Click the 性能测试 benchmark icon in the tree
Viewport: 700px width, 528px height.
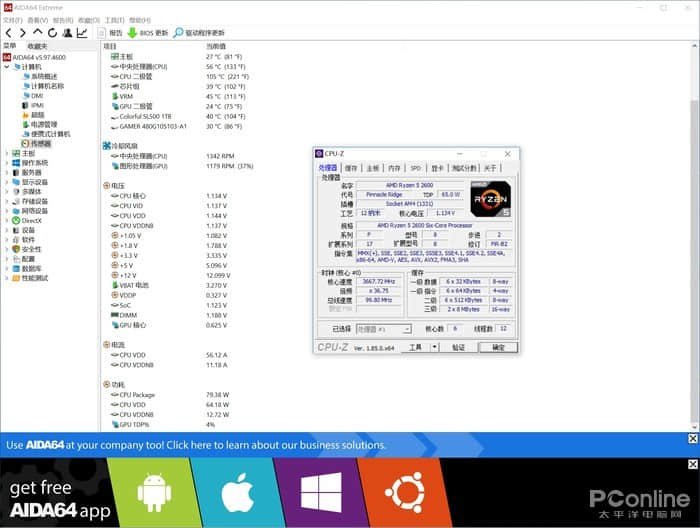tap(16, 278)
